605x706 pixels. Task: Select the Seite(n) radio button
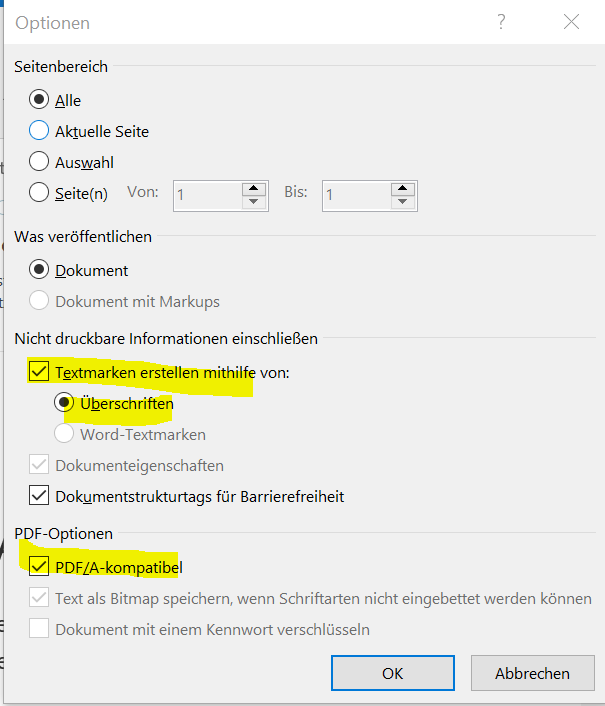[40, 193]
